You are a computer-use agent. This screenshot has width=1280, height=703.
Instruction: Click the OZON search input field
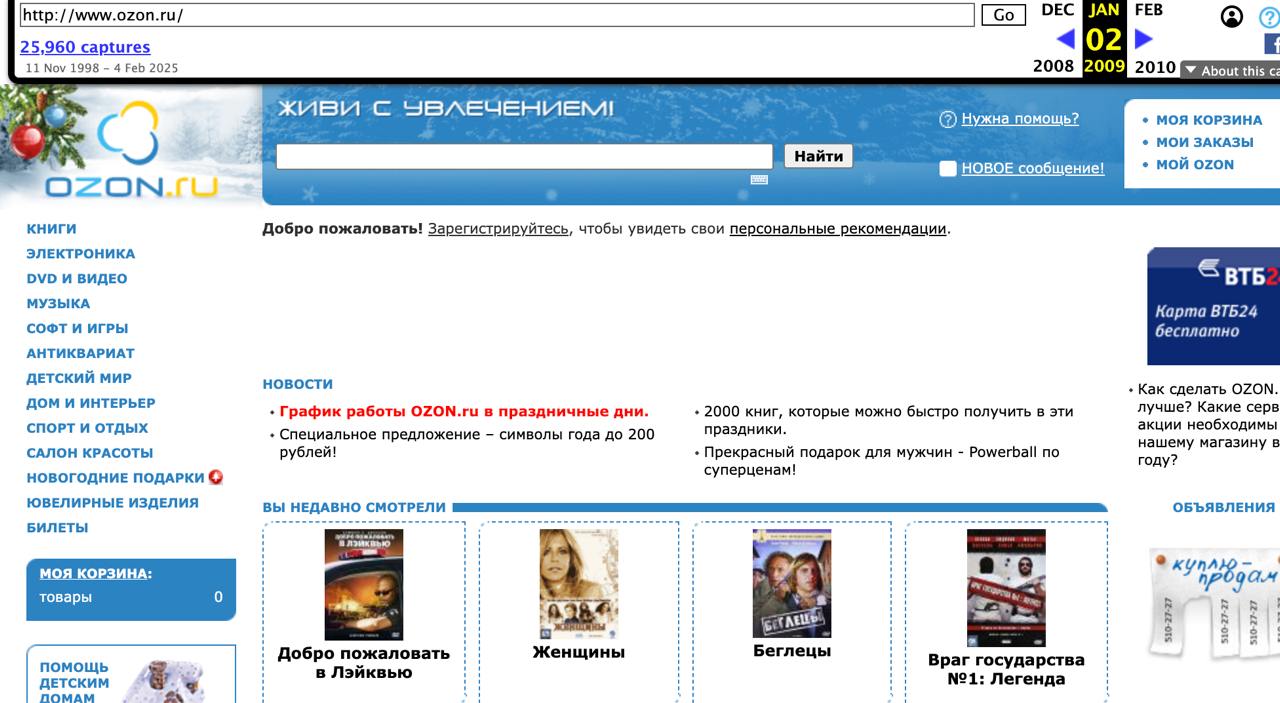524,156
